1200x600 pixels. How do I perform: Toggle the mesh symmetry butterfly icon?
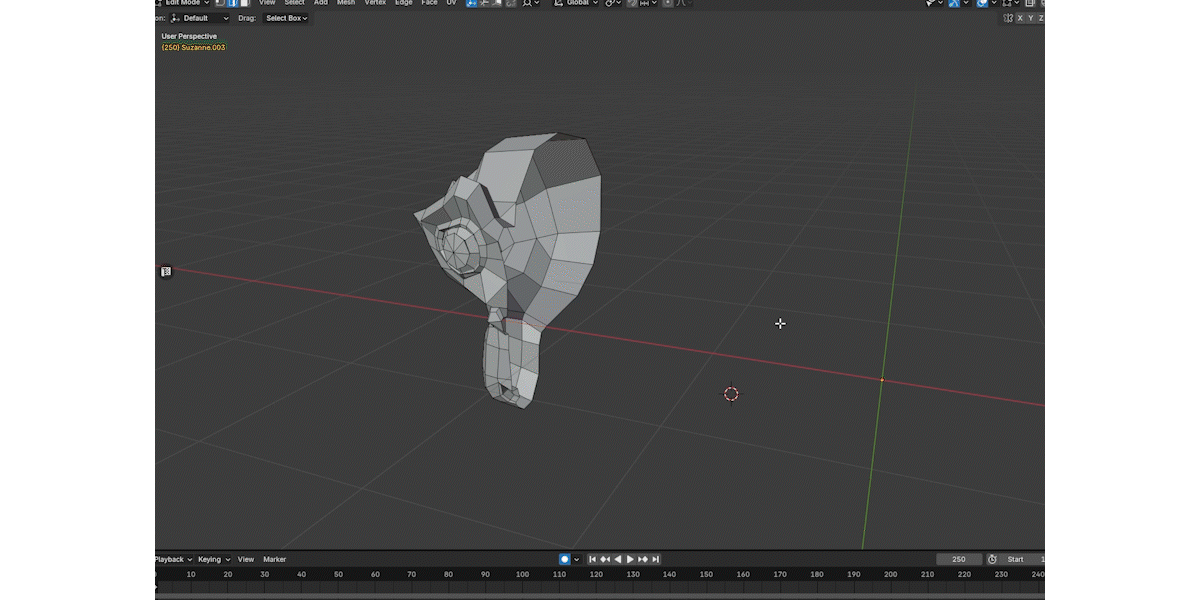click(x=1008, y=18)
